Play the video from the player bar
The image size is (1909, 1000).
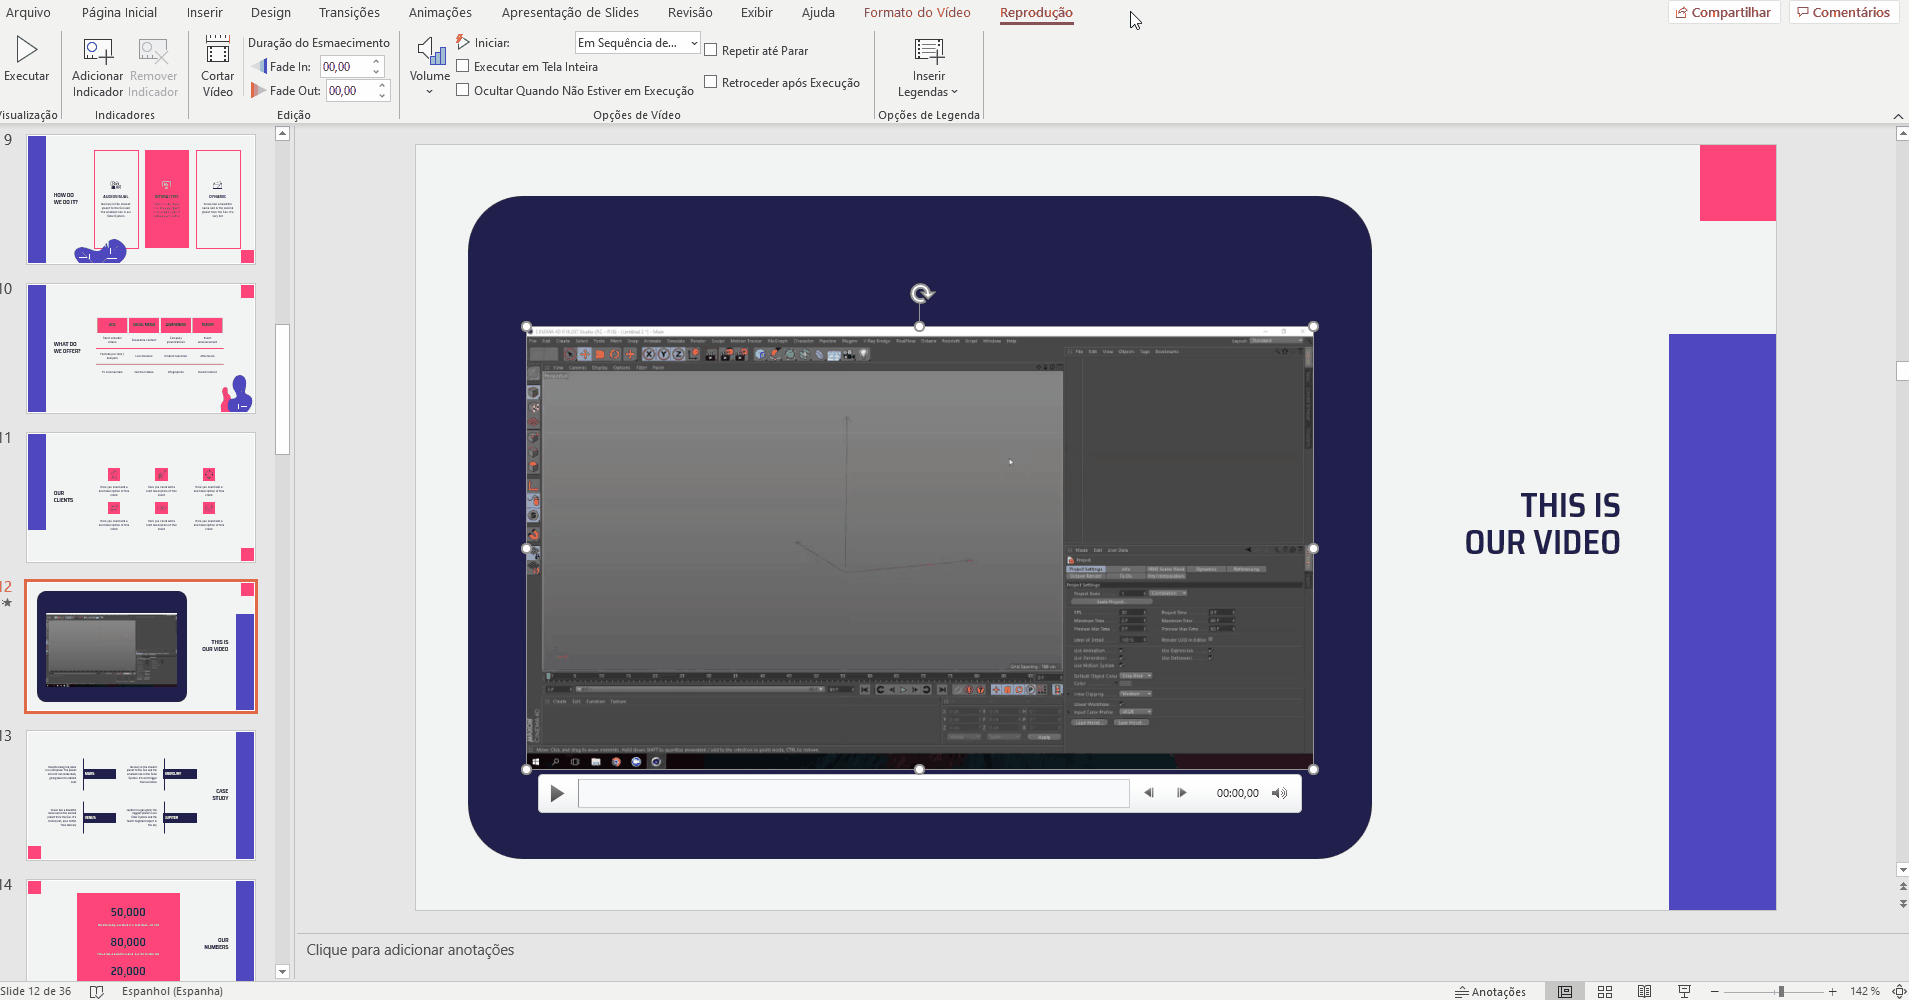(557, 793)
